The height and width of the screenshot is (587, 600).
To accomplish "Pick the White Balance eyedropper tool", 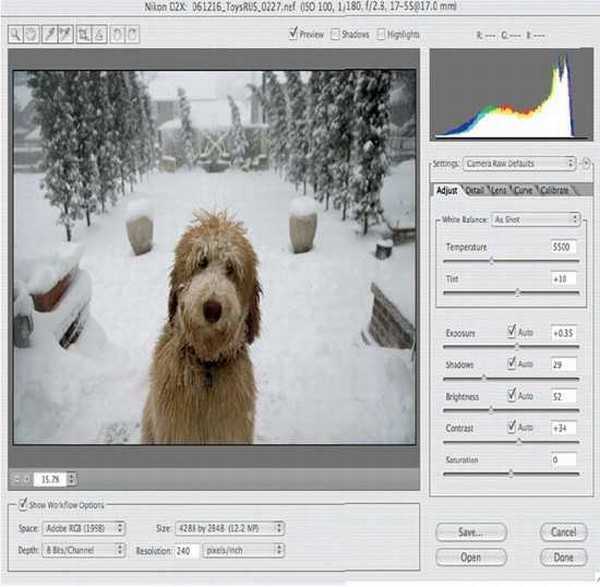I will (x=50, y=34).
